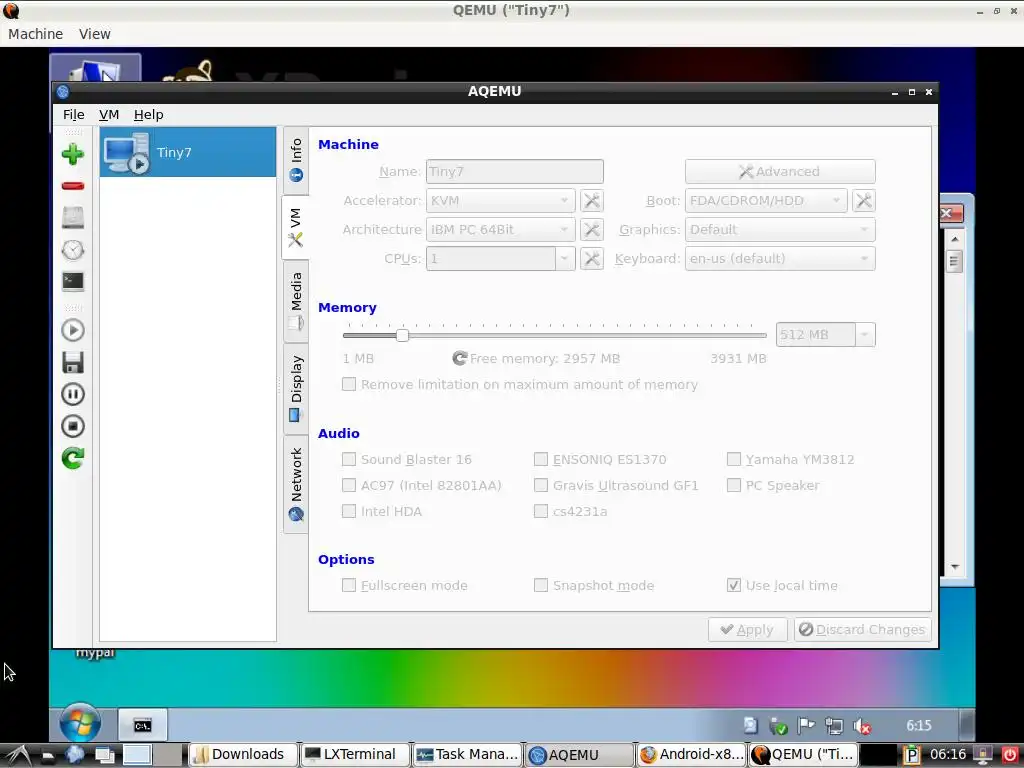Click the red power icon on host panel
The height and width of the screenshot is (768, 1024).
click(1010, 755)
